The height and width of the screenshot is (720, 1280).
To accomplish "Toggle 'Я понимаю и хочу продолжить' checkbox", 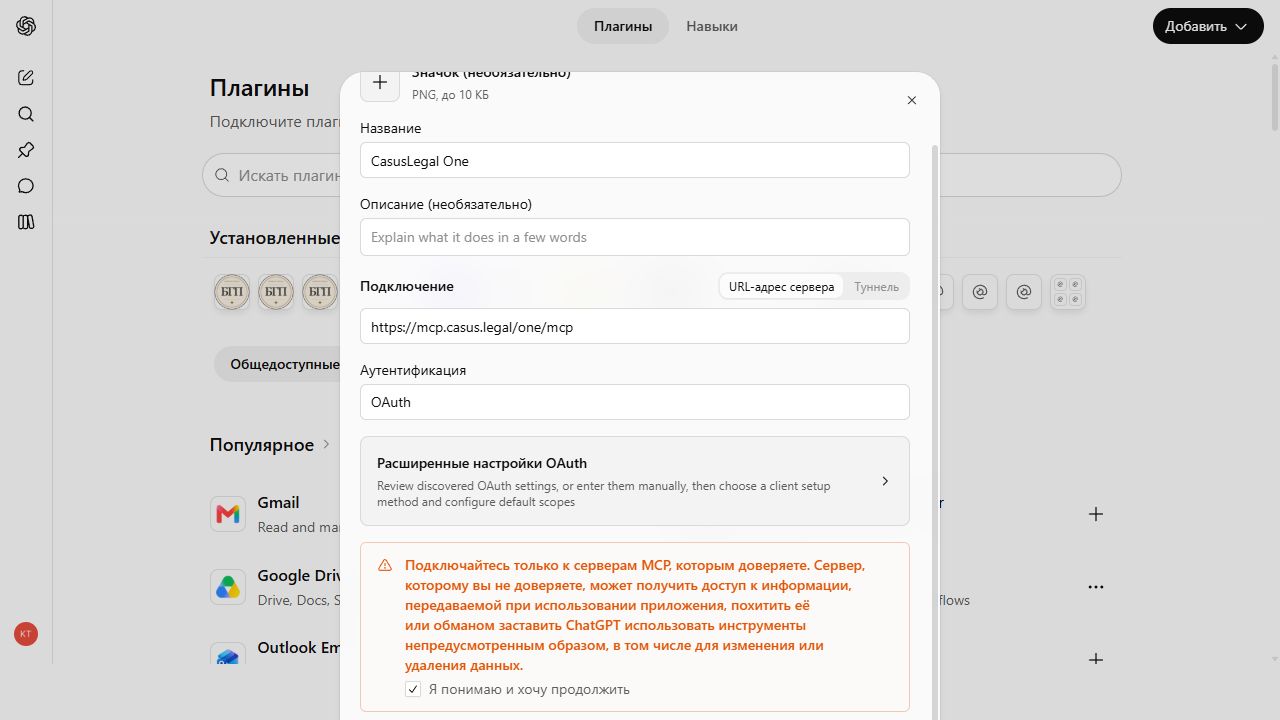I will click(x=413, y=689).
